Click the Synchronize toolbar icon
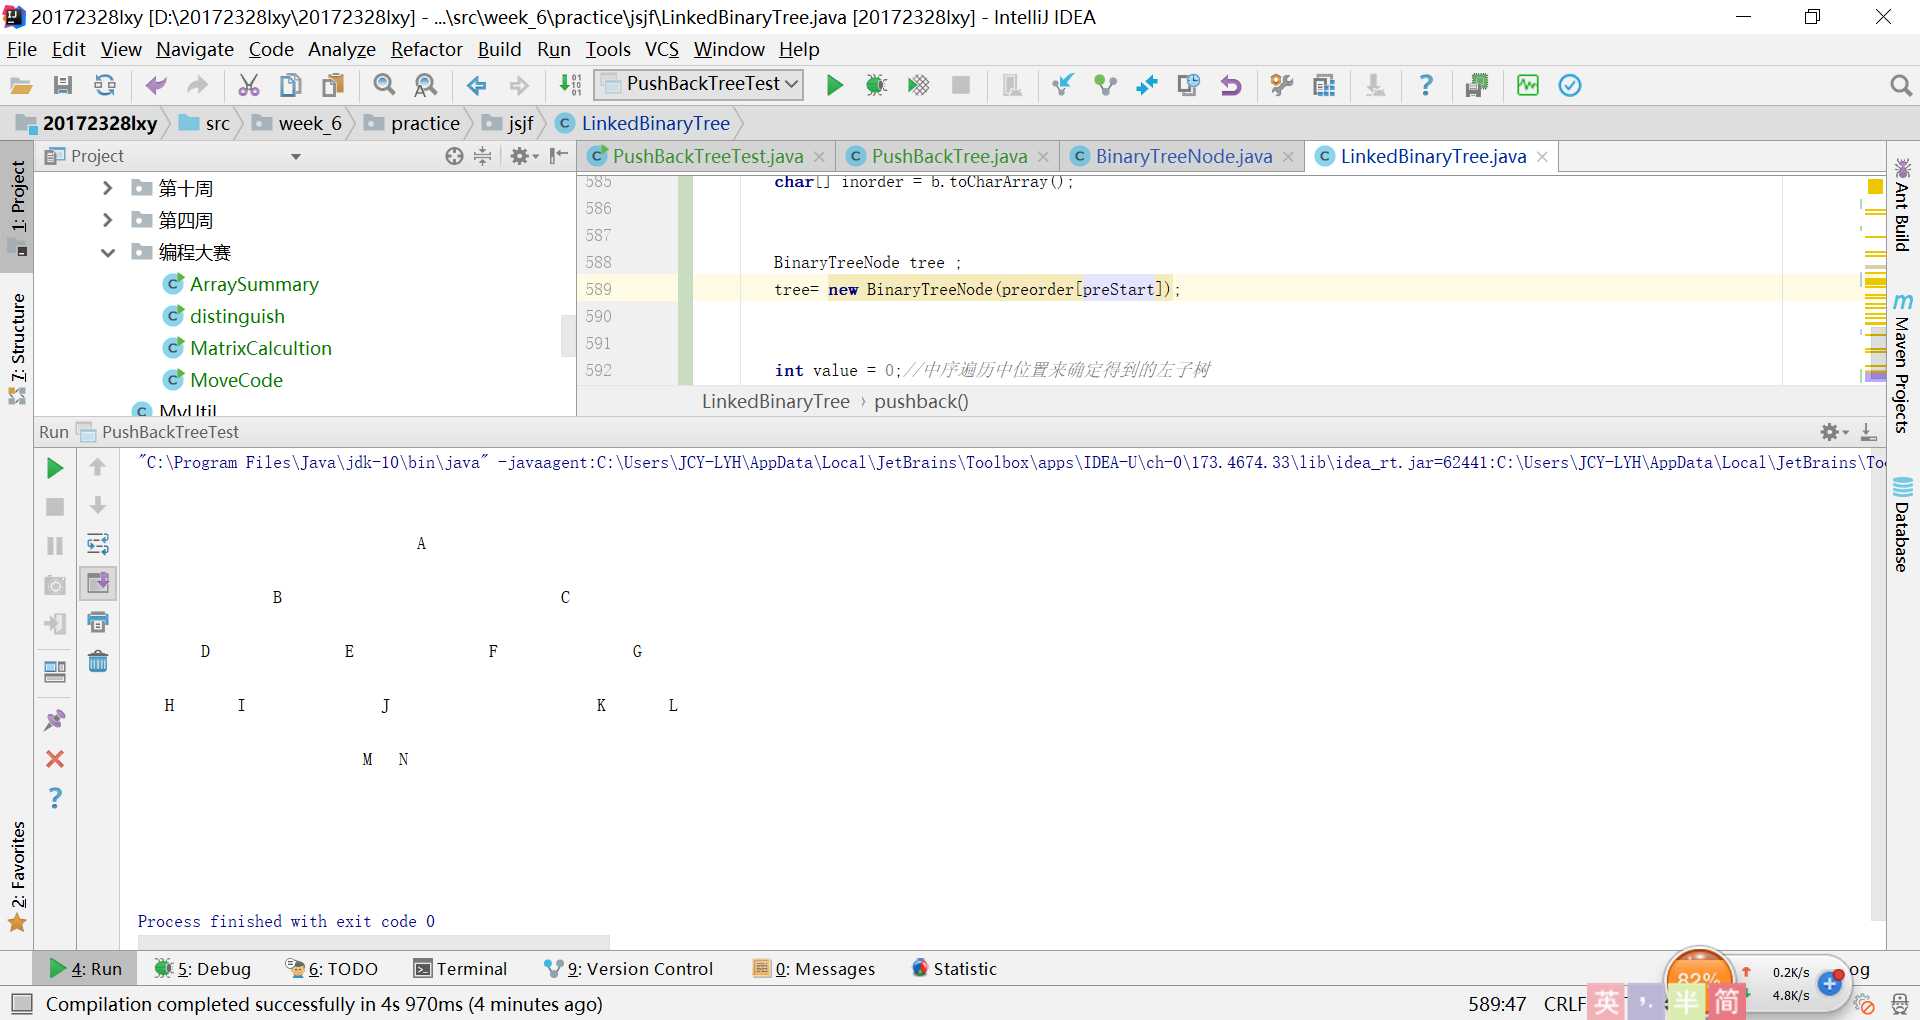Screen dimensions: 1920x1020 [x=105, y=86]
